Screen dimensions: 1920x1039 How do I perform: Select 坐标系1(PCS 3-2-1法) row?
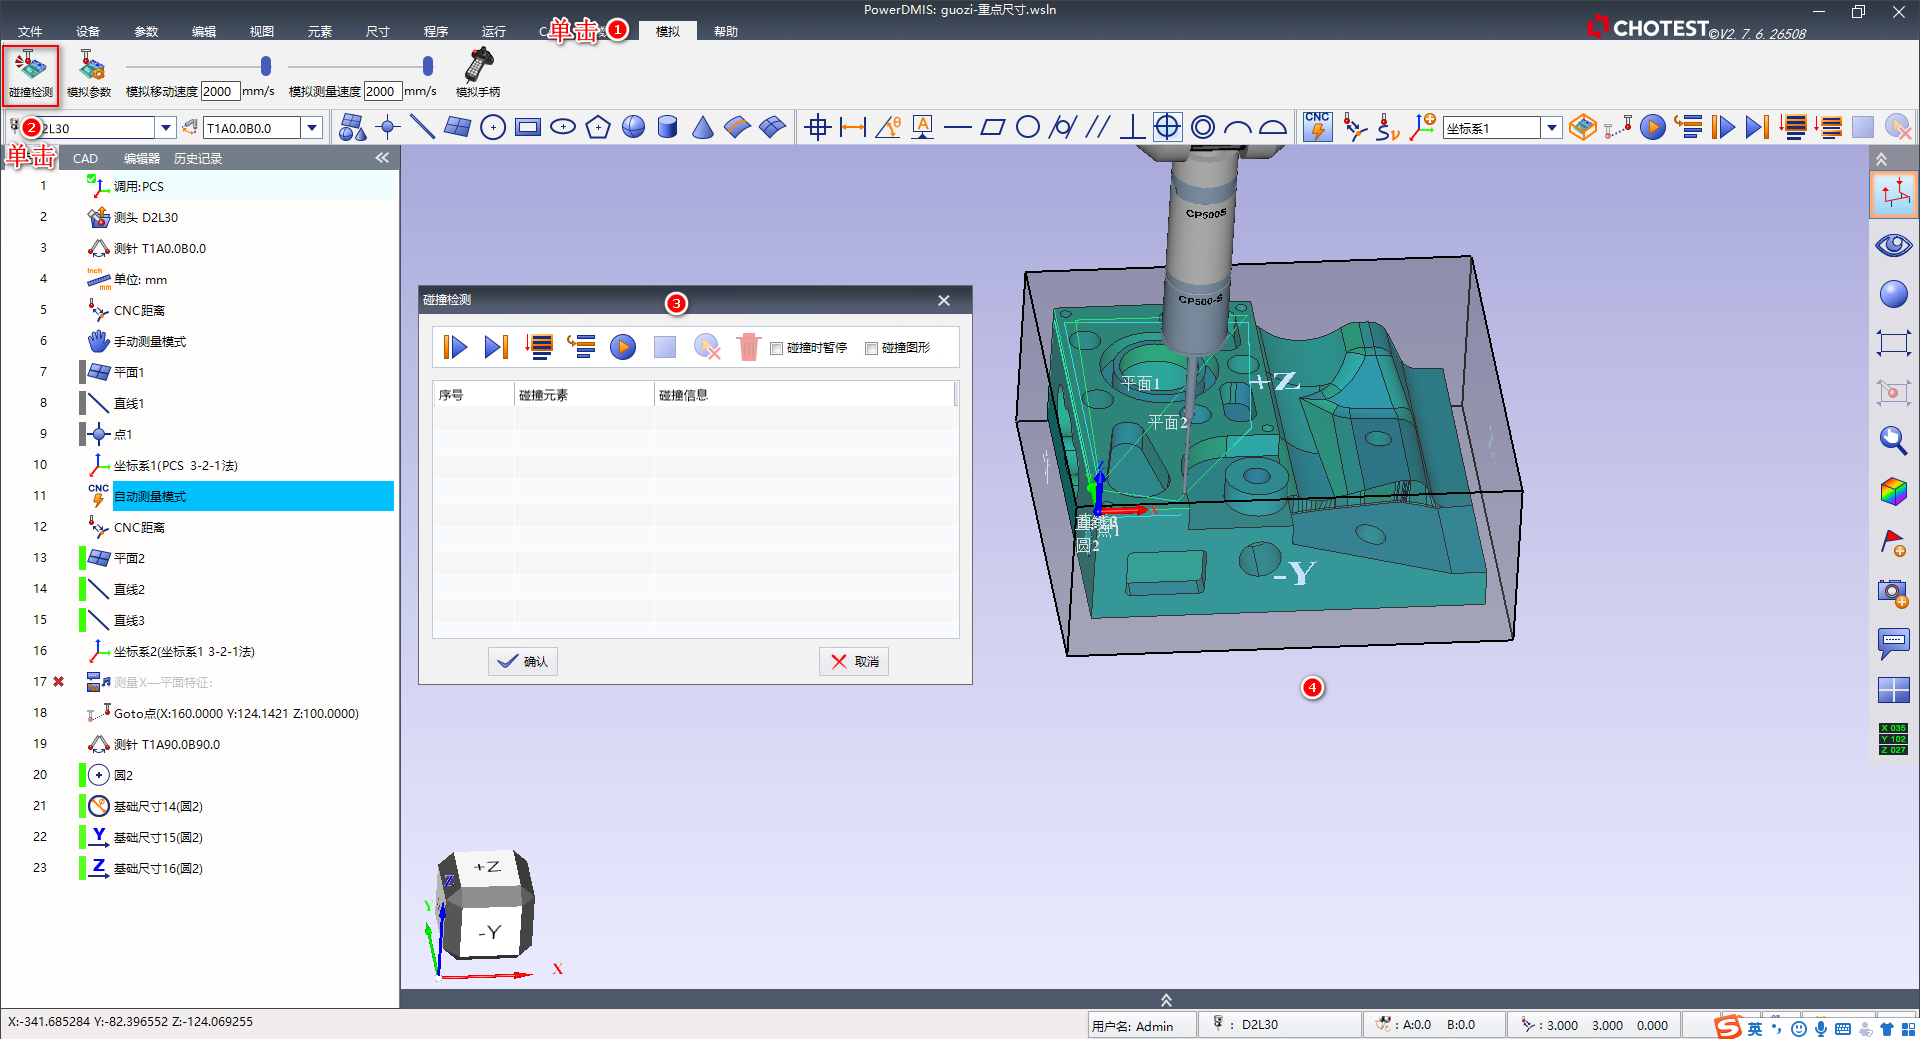click(175, 465)
